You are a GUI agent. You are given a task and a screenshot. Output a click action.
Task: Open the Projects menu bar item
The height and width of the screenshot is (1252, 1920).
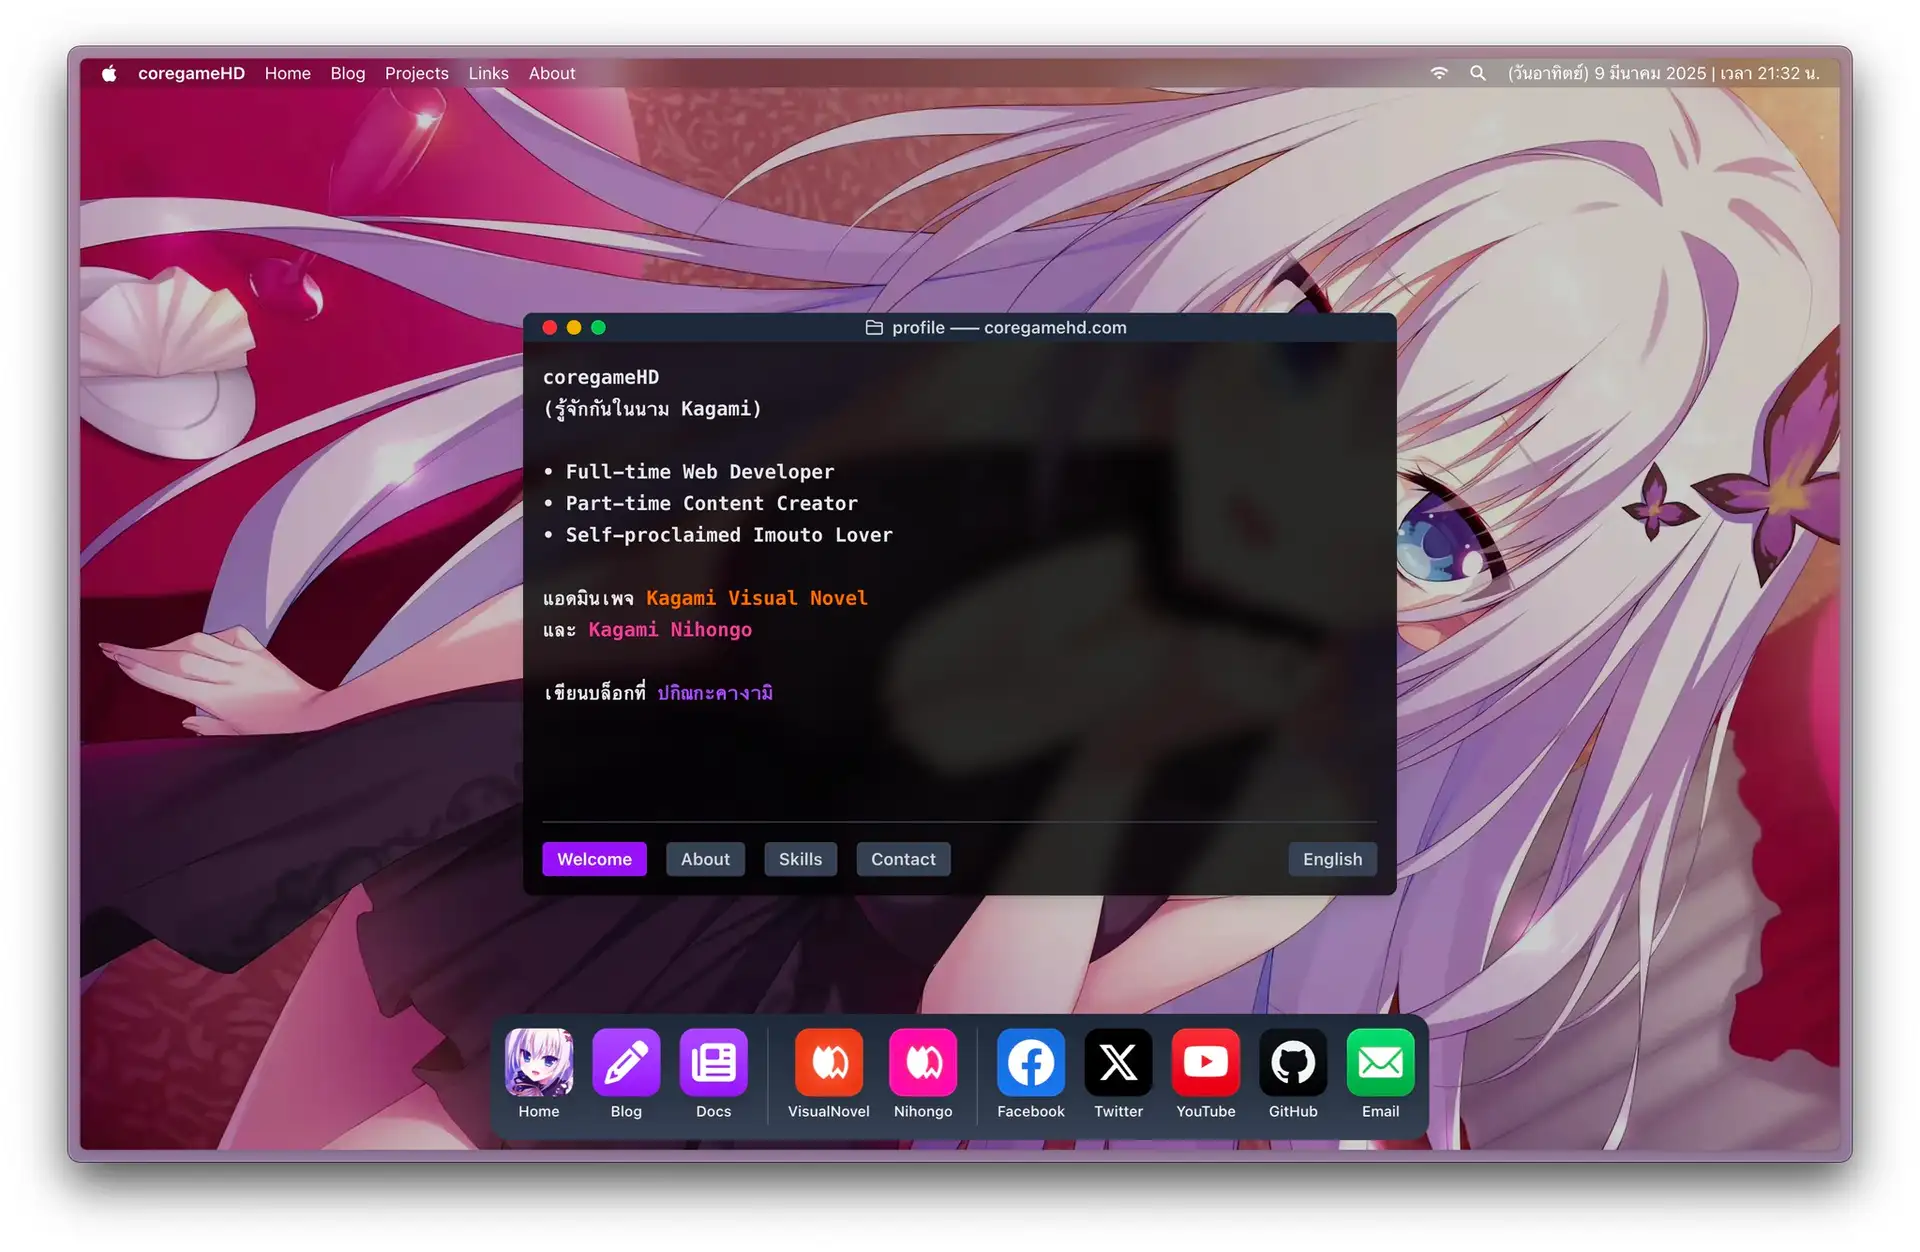point(416,73)
